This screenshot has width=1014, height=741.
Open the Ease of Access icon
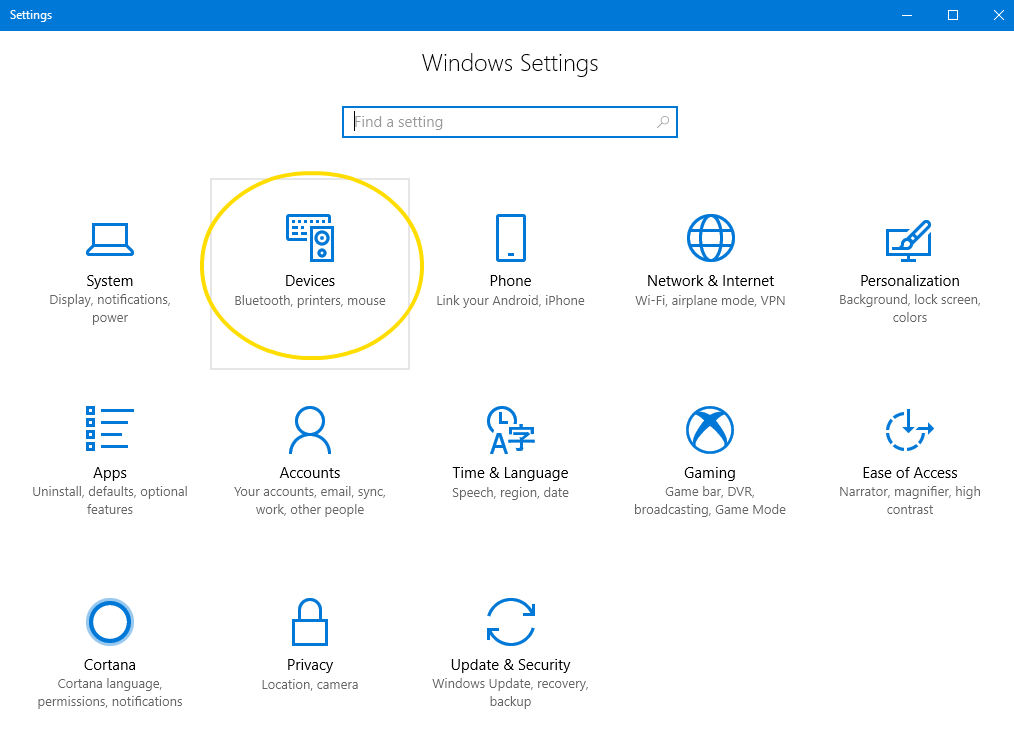(x=909, y=430)
